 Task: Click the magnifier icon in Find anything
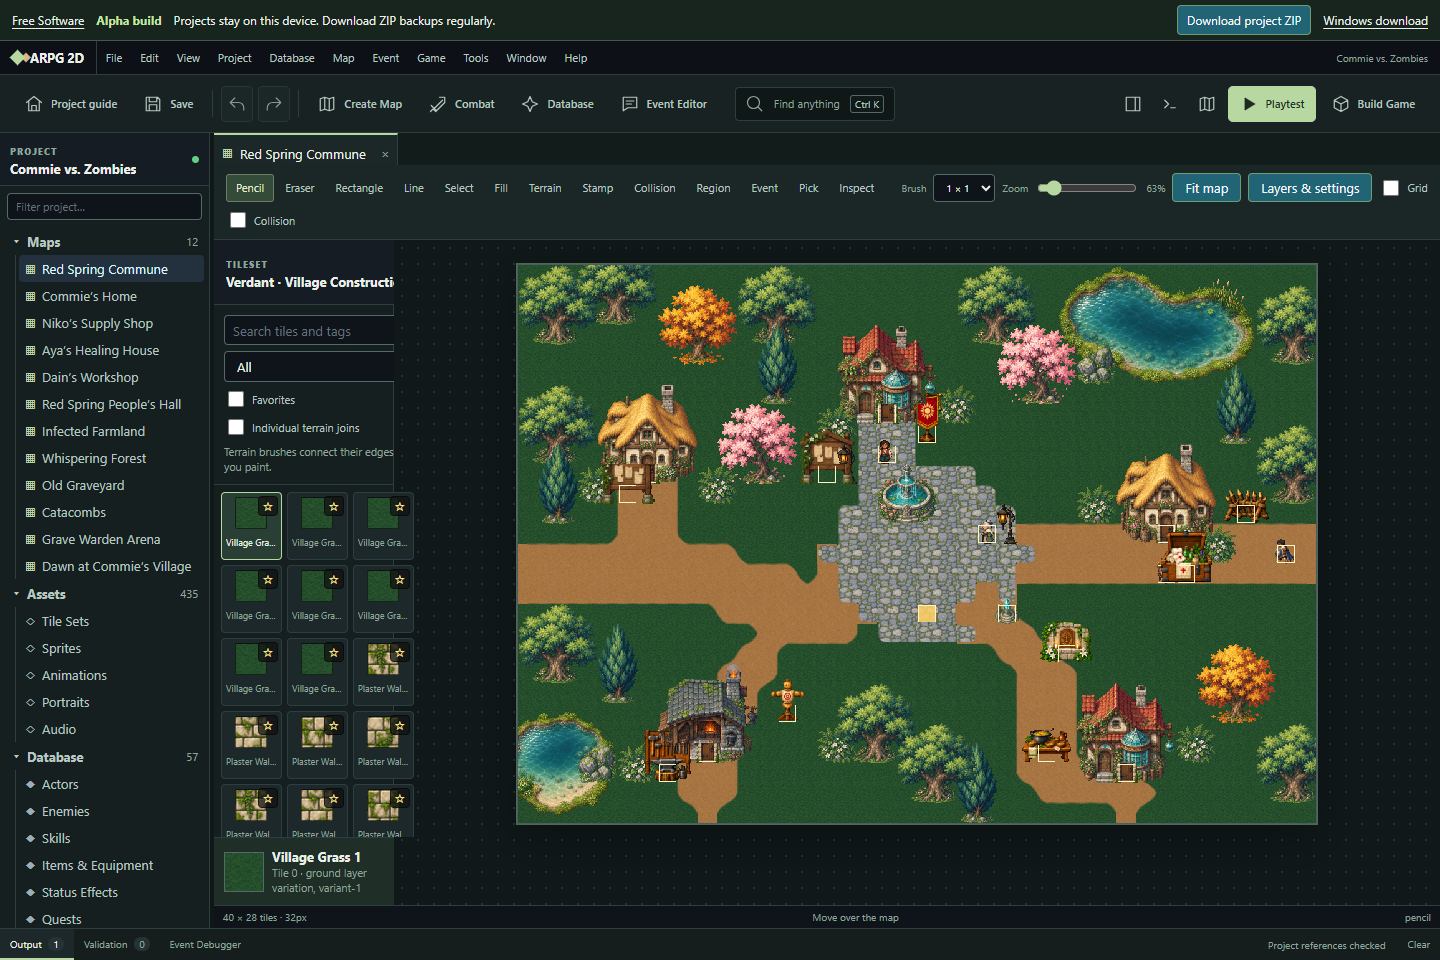(x=755, y=104)
